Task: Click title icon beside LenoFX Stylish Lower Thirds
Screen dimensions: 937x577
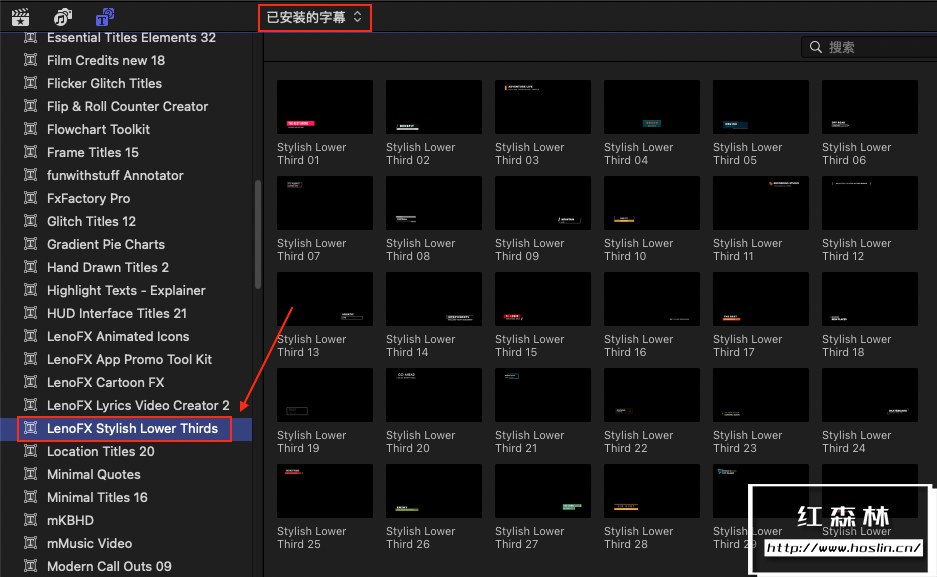Action: (x=30, y=428)
